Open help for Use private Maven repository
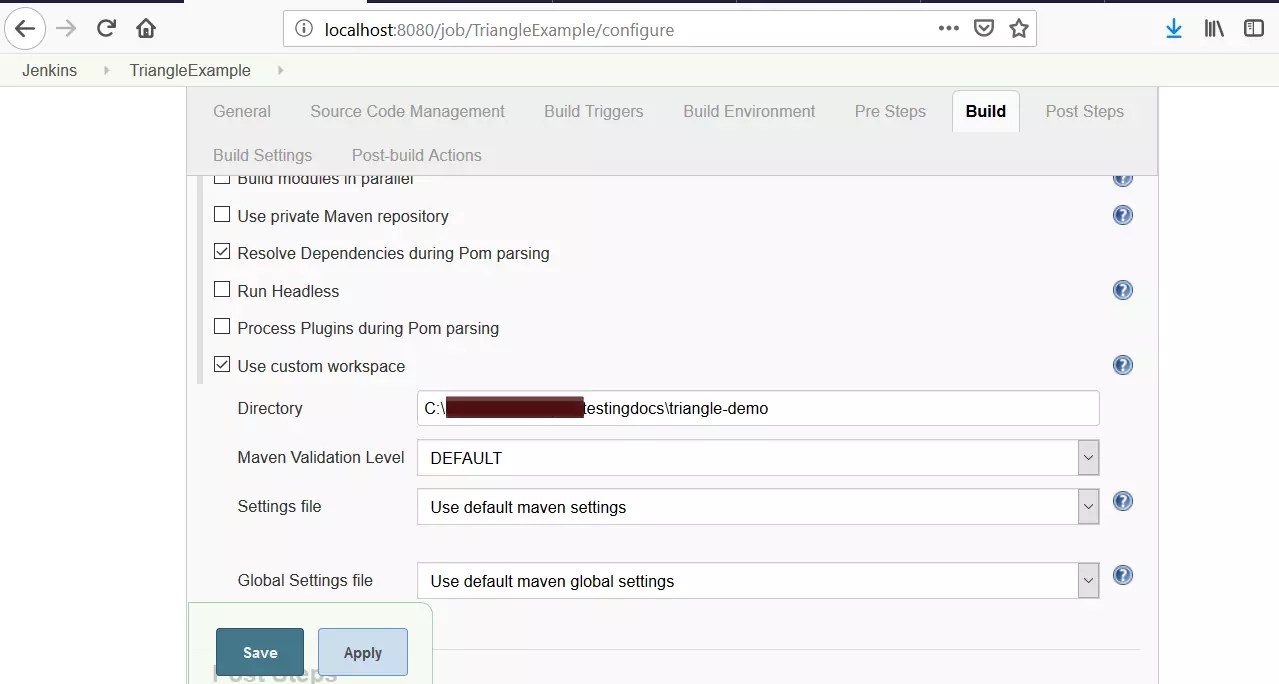 pos(1122,214)
